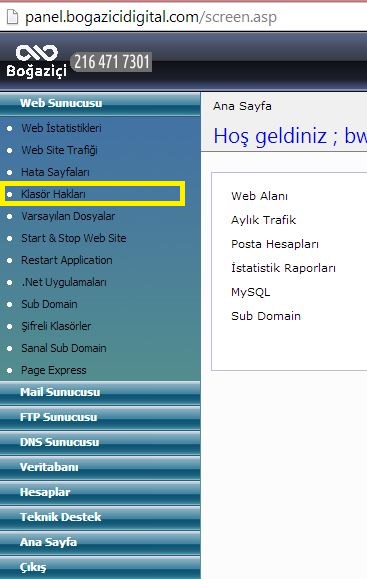Select Page Express in sidebar
Image resolution: width=367 pixels, height=579 pixels.
click(x=54, y=370)
